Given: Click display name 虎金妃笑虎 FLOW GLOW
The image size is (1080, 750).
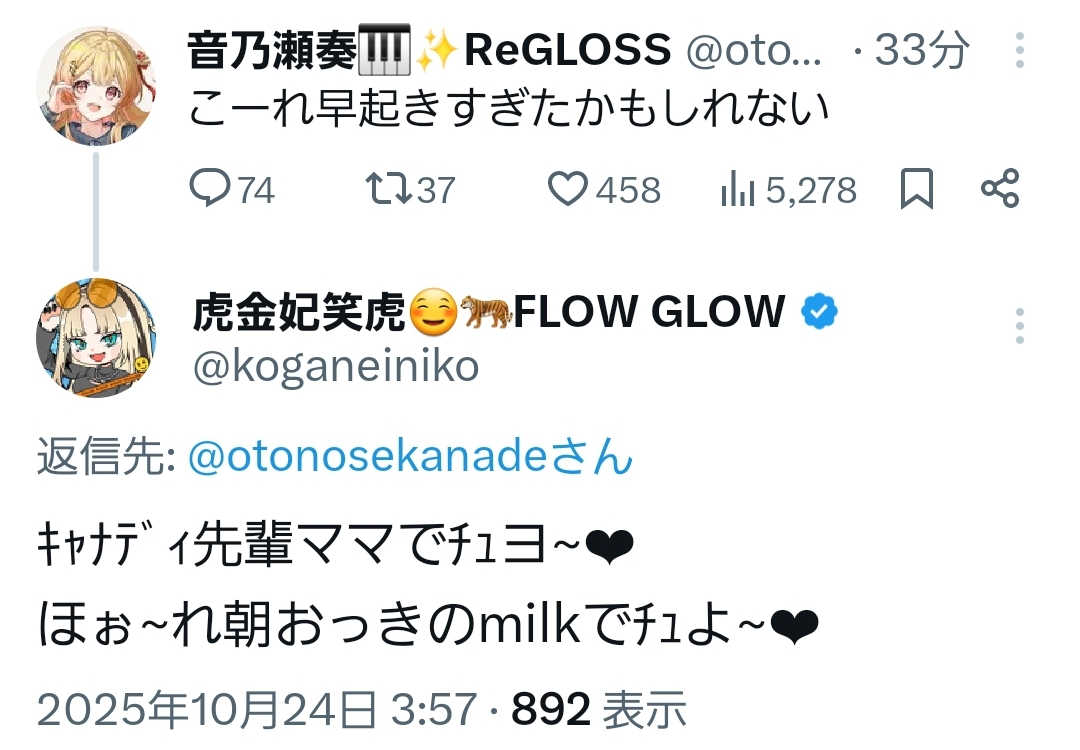Looking at the screenshot, I should (488, 313).
